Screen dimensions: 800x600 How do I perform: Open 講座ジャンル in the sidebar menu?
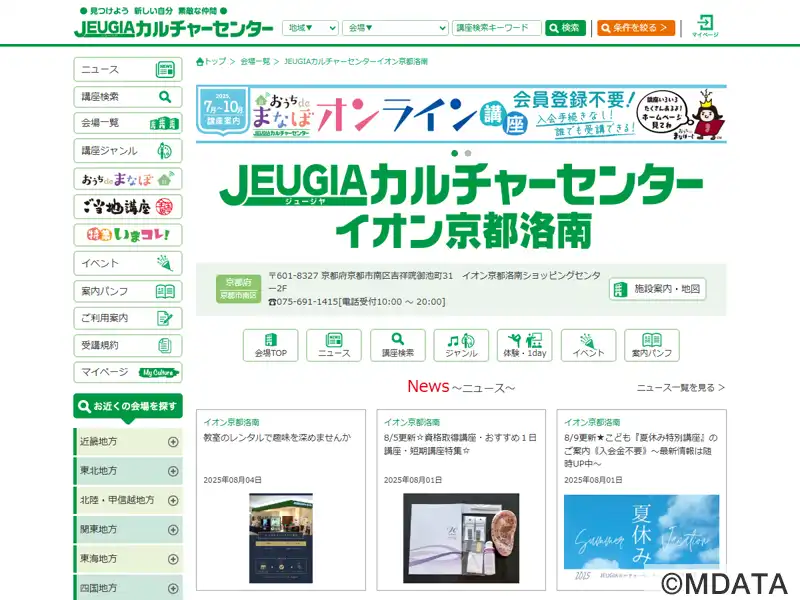click(x=128, y=151)
